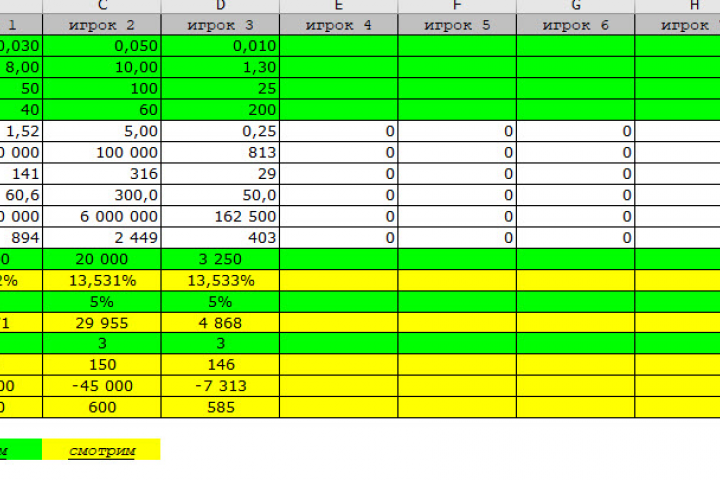
Task: Click the green cell with 200
Action: pos(220,110)
